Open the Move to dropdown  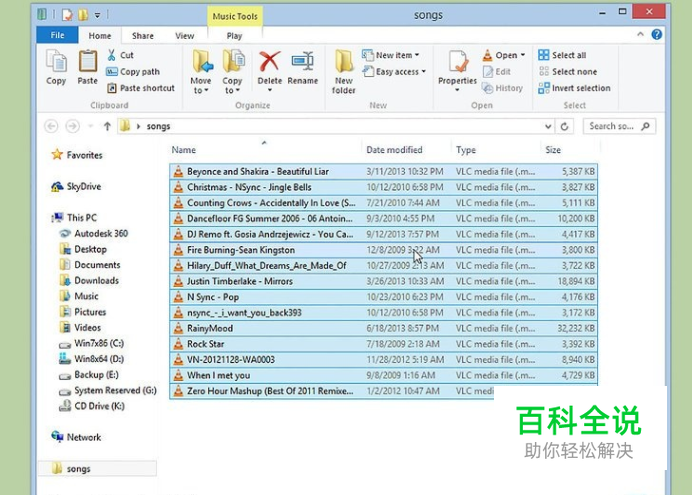tap(201, 71)
